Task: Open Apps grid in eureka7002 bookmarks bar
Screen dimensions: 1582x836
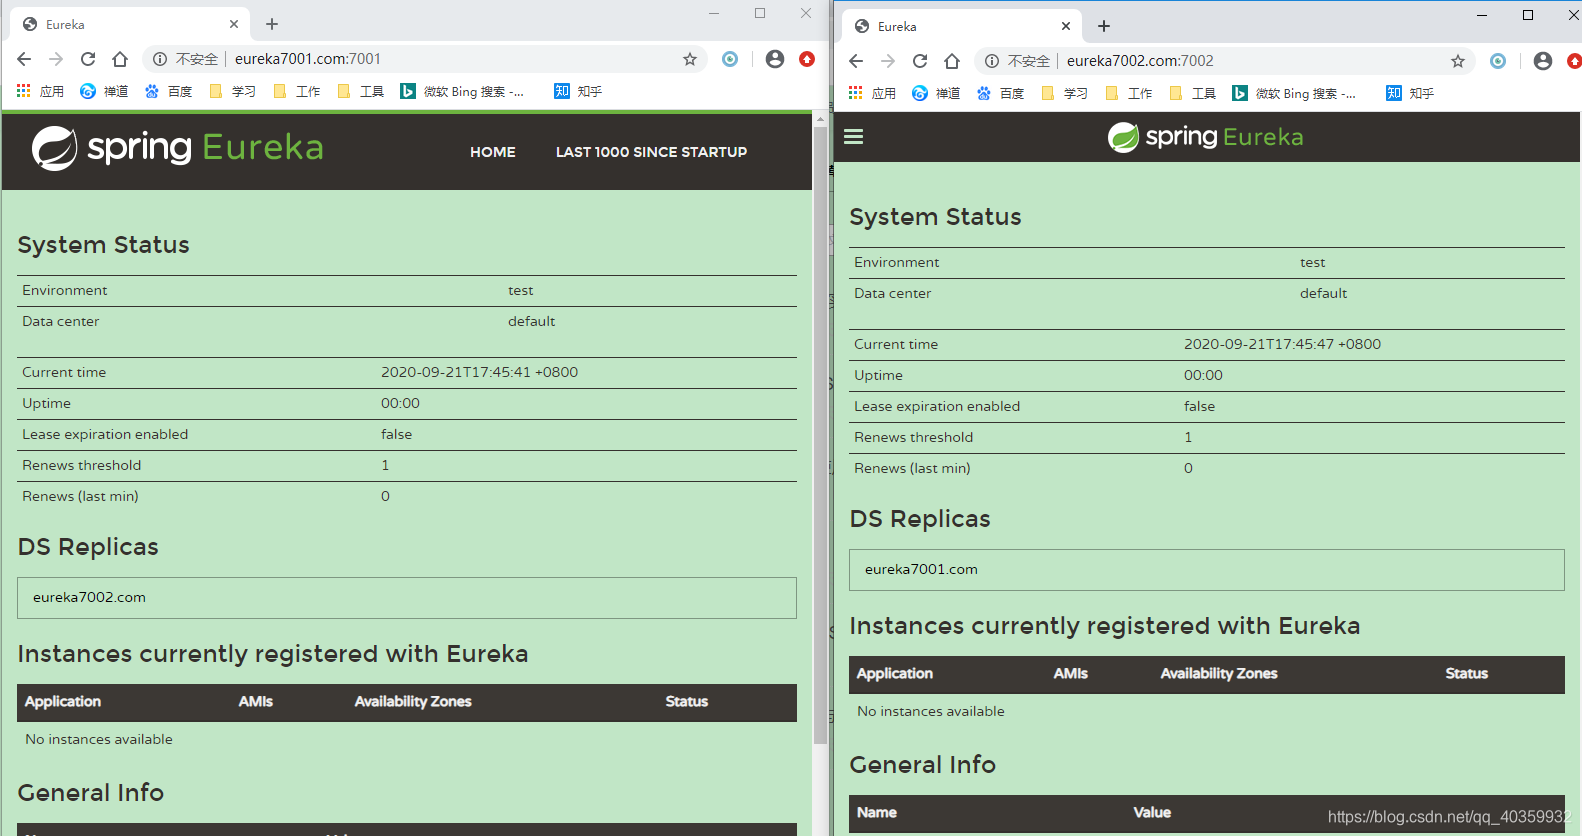Action: [872, 93]
